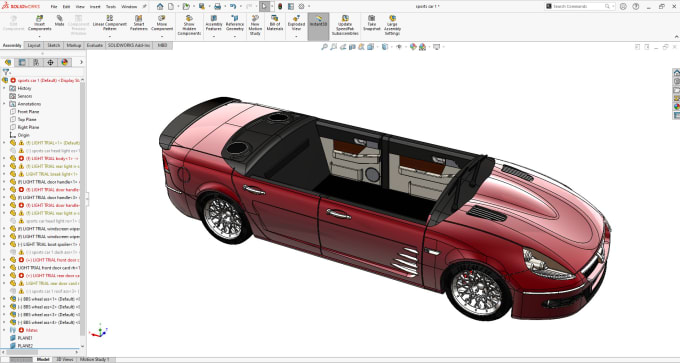The height and width of the screenshot is (363, 680).
Task: Activate the Select cursor tool
Action: [x=264, y=7]
